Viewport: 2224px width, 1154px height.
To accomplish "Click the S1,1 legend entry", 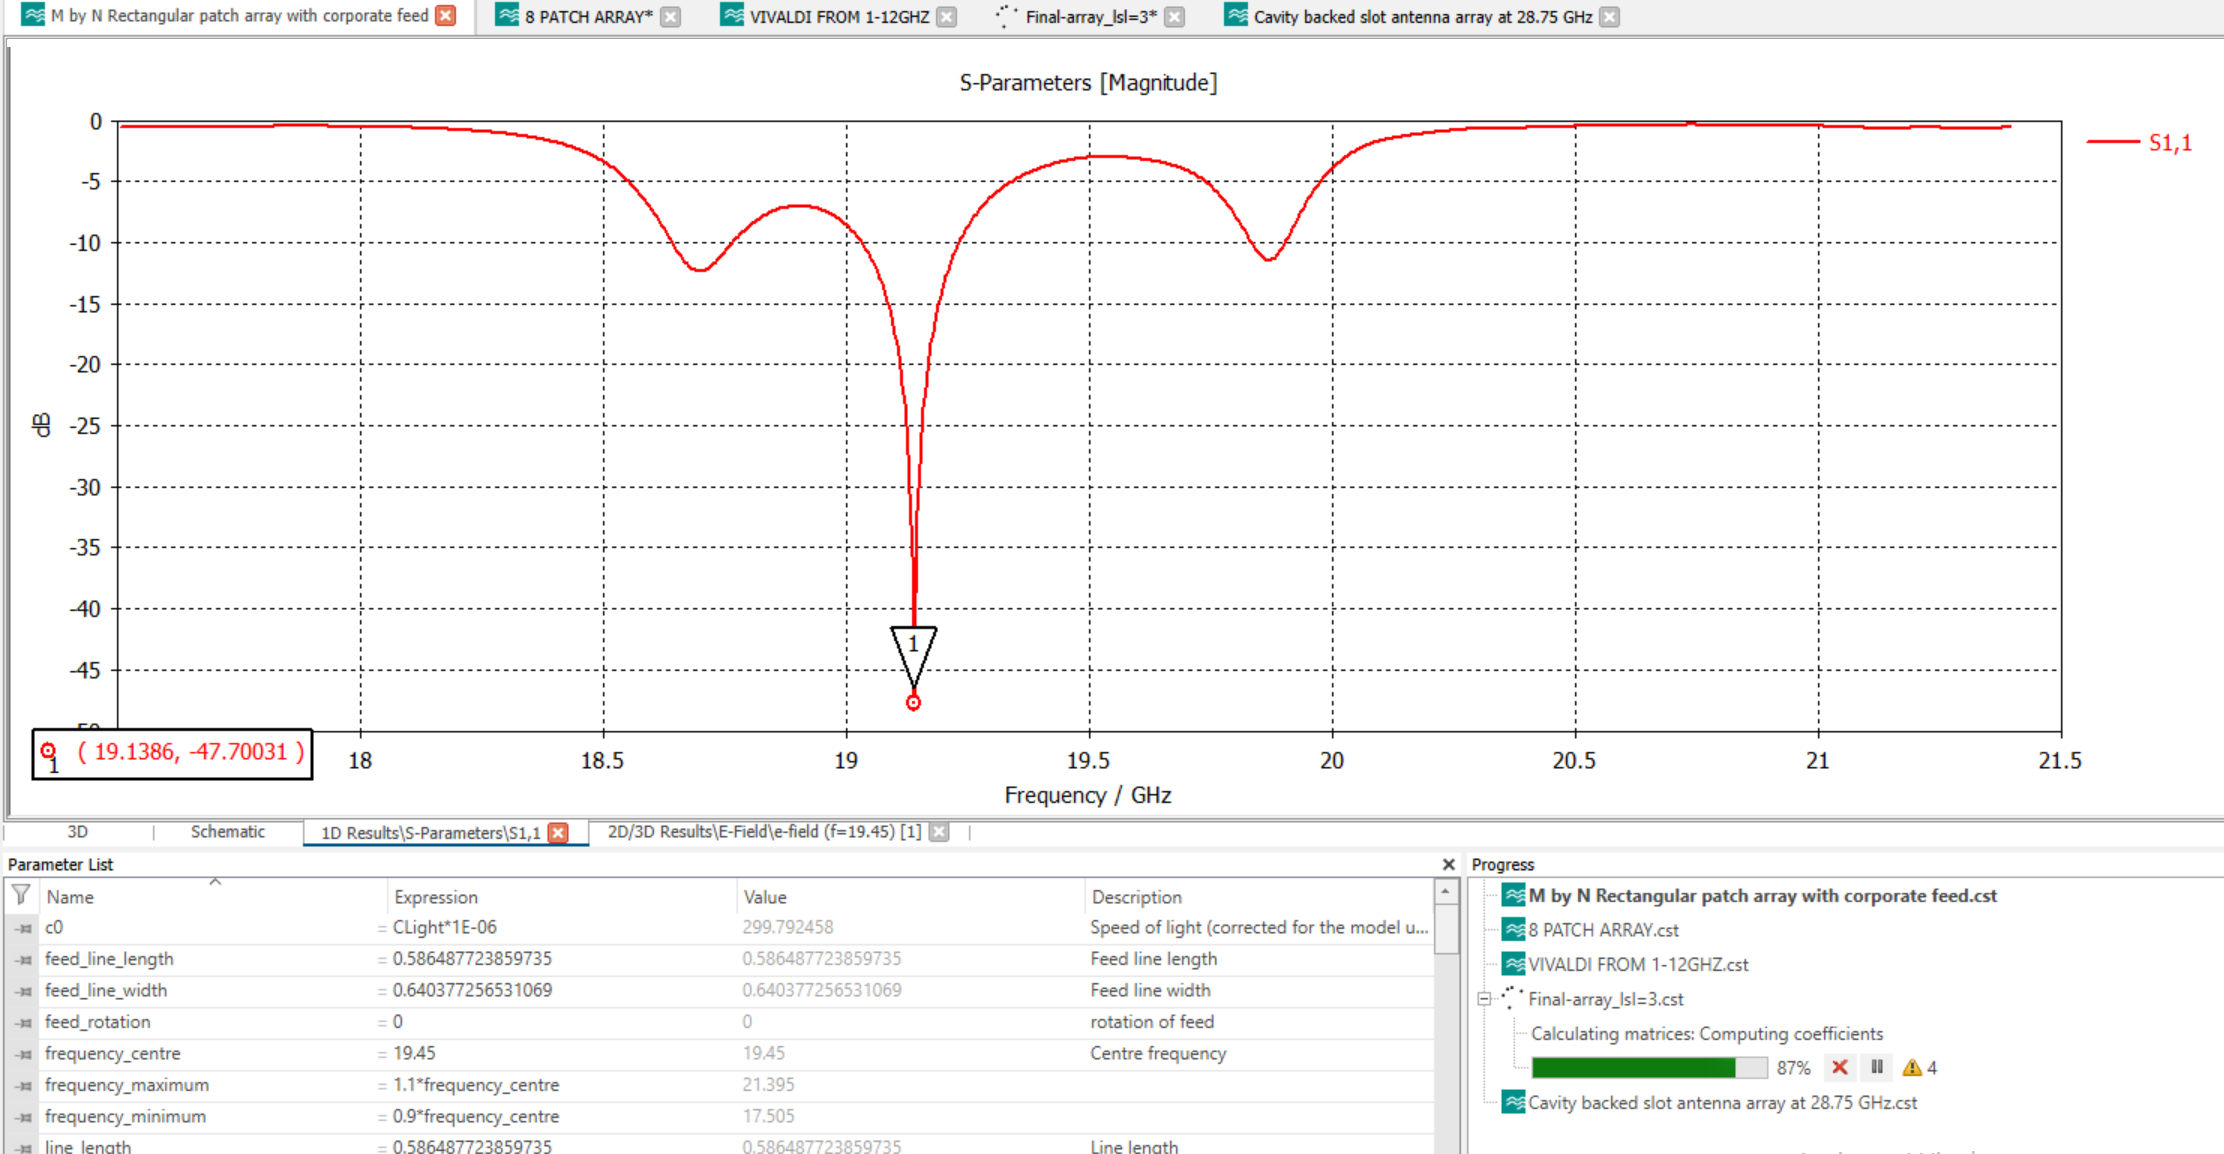I will pos(2169,143).
